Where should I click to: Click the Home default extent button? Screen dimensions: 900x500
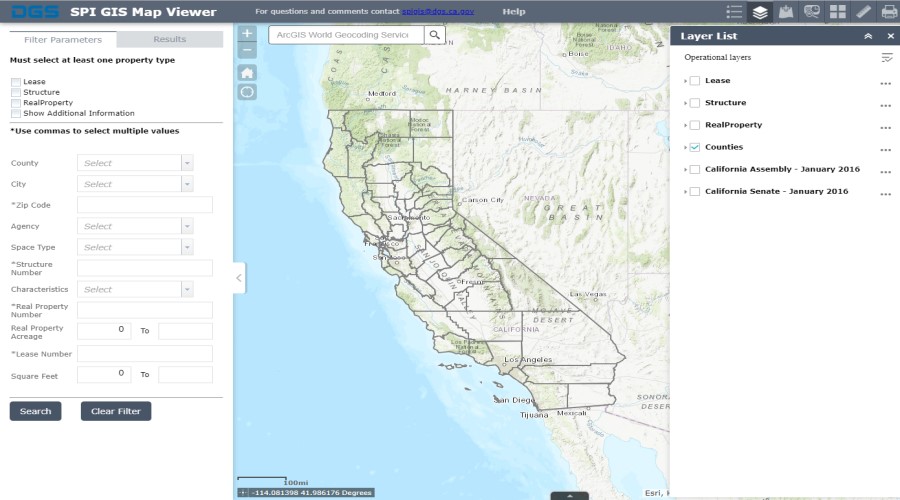point(248,72)
